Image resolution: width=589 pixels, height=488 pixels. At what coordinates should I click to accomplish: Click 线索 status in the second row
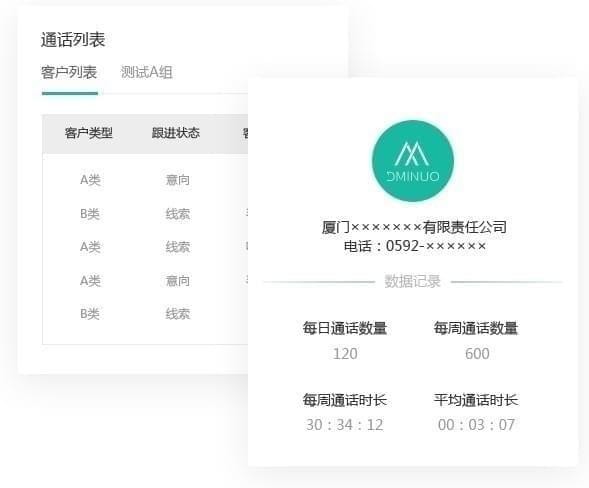(178, 214)
